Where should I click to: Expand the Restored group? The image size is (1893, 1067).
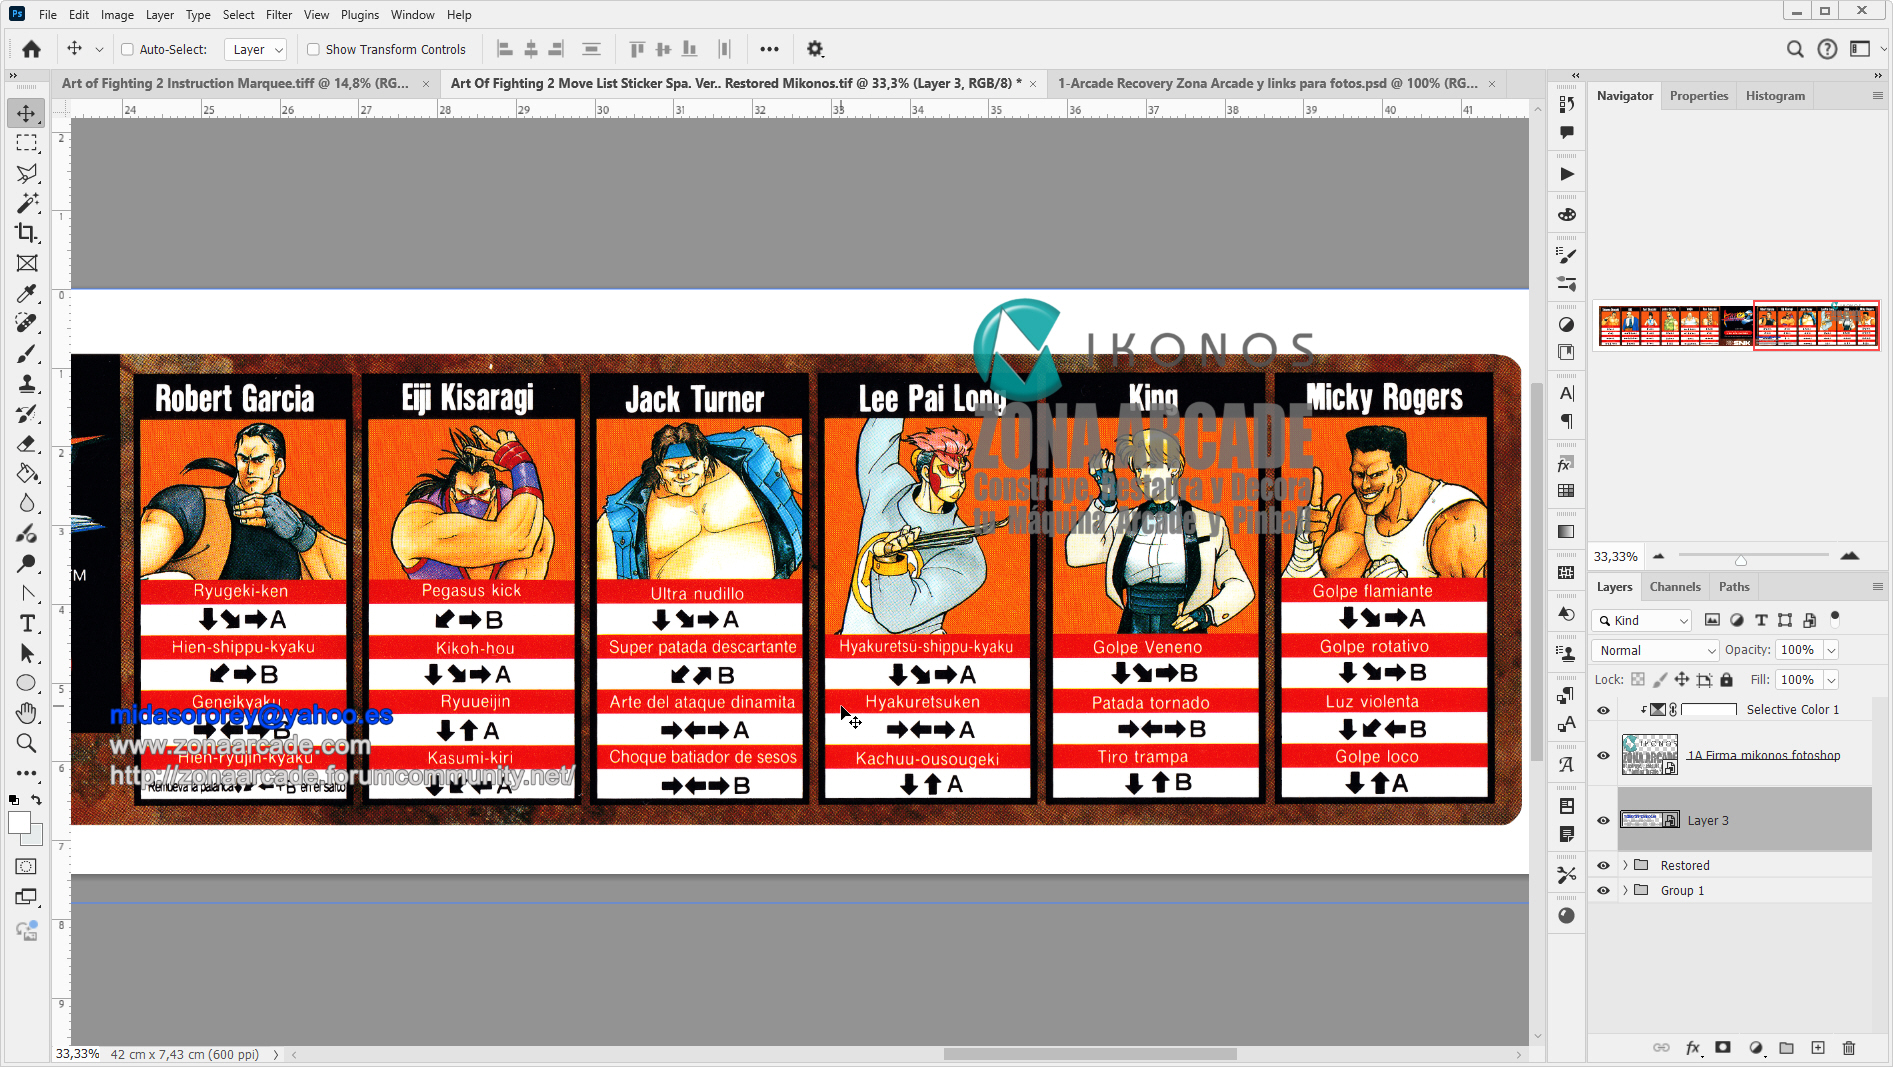point(1625,866)
